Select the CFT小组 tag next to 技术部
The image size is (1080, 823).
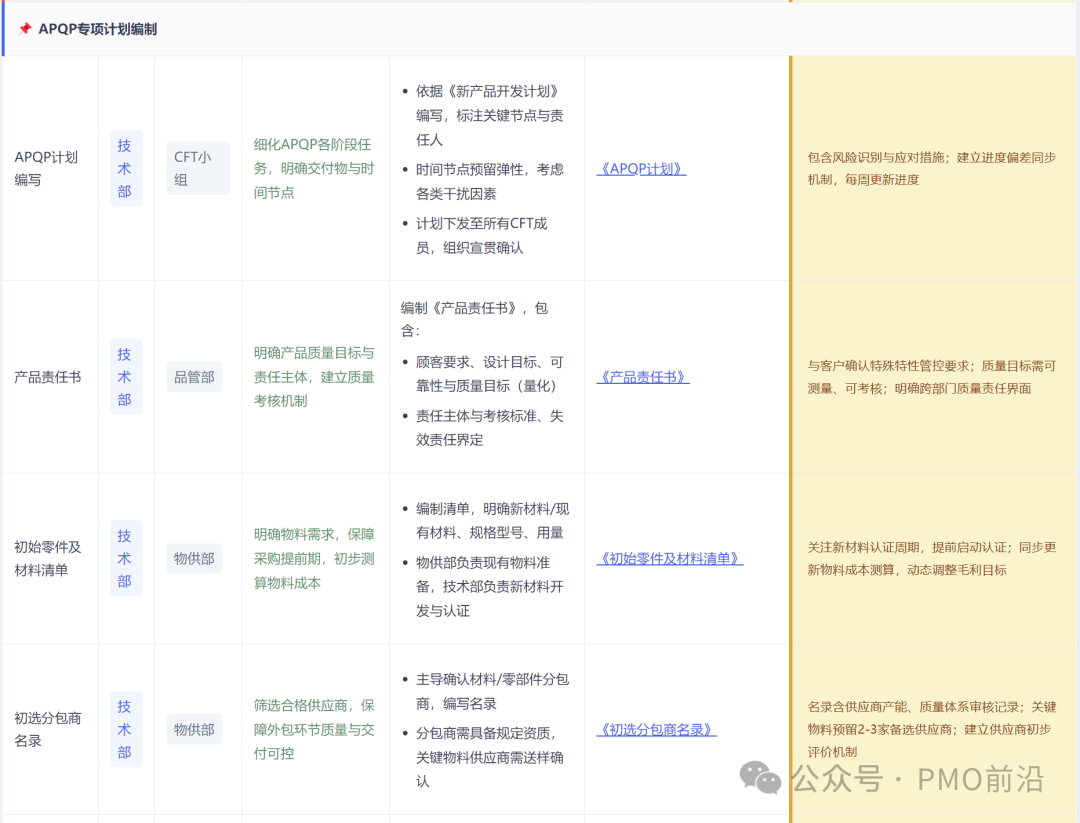click(197, 167)
